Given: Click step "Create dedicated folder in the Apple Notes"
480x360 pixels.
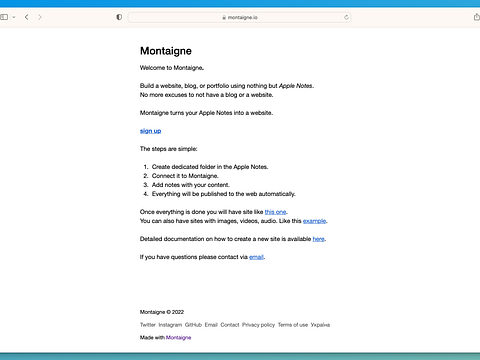Looking at the screenshot, I should pos(210,167).
